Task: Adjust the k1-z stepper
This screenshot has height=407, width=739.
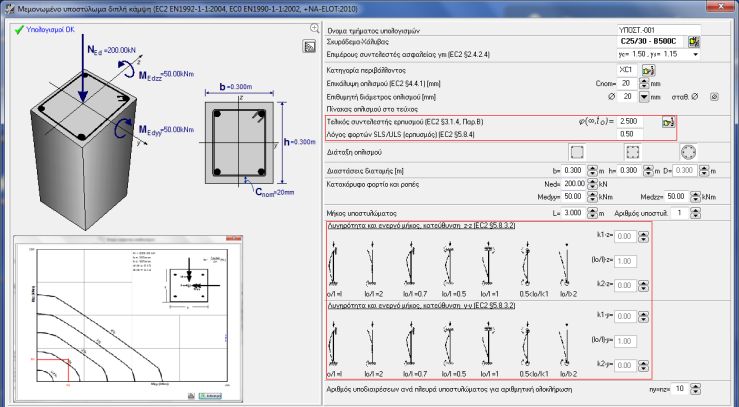Action: coord(643,236)
